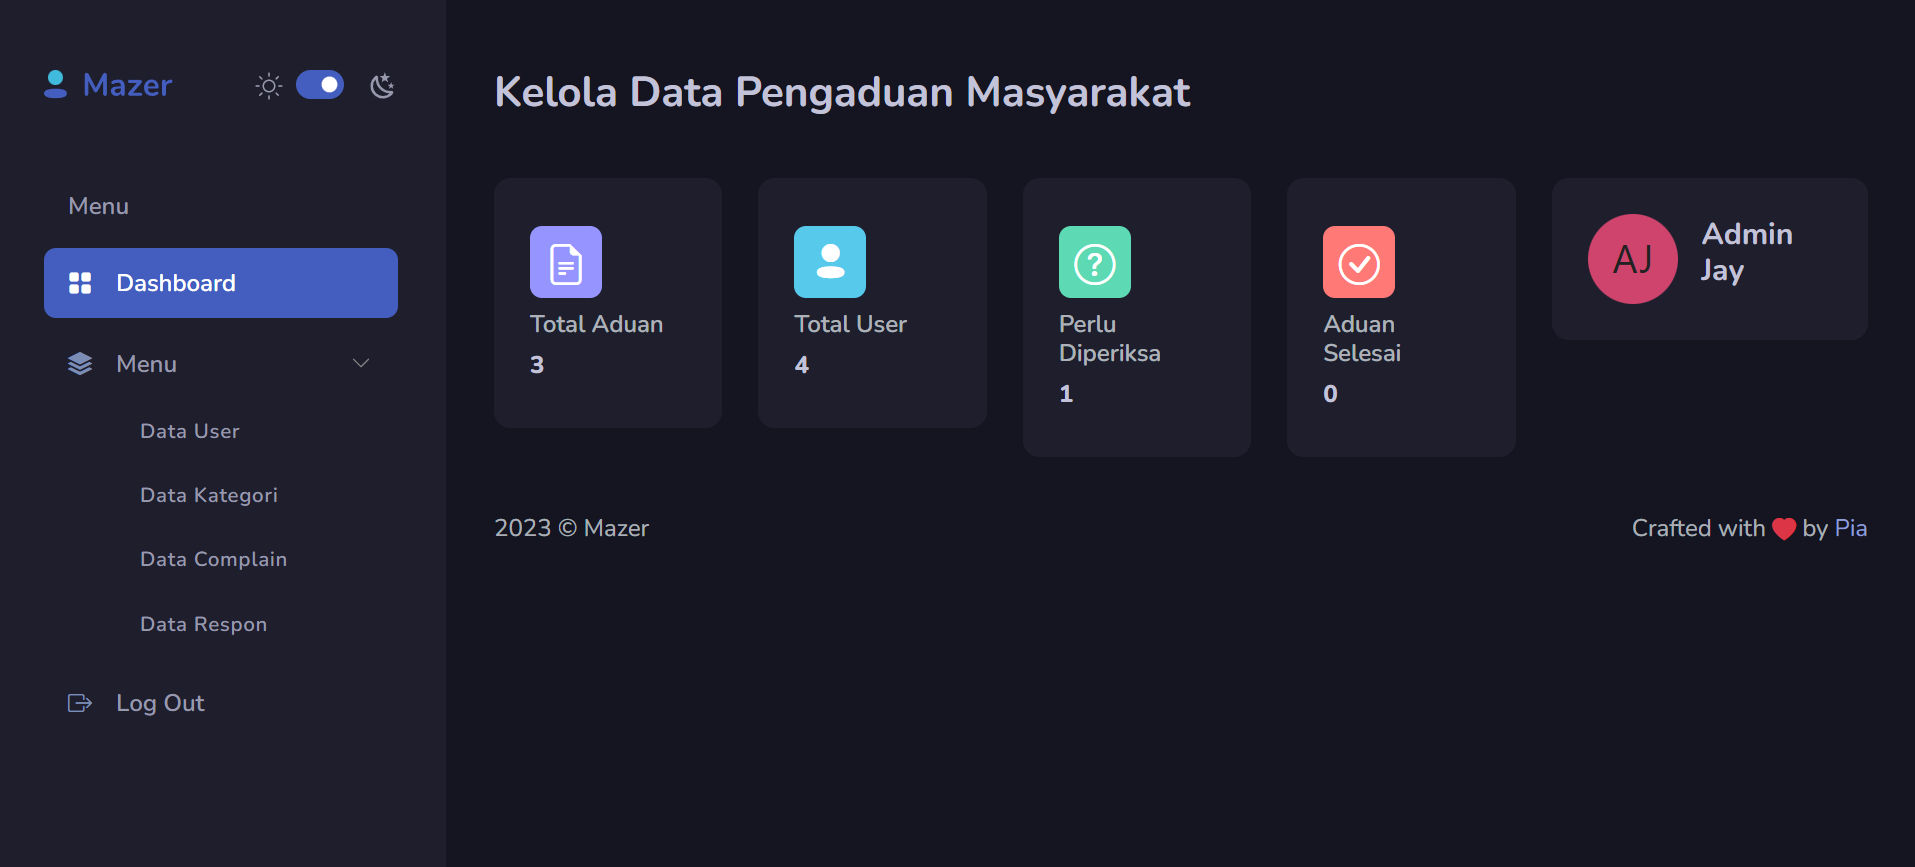1915x867 pixels.
Task: Click the Mazer logo user icon
Action: click(x=56, y=85)
